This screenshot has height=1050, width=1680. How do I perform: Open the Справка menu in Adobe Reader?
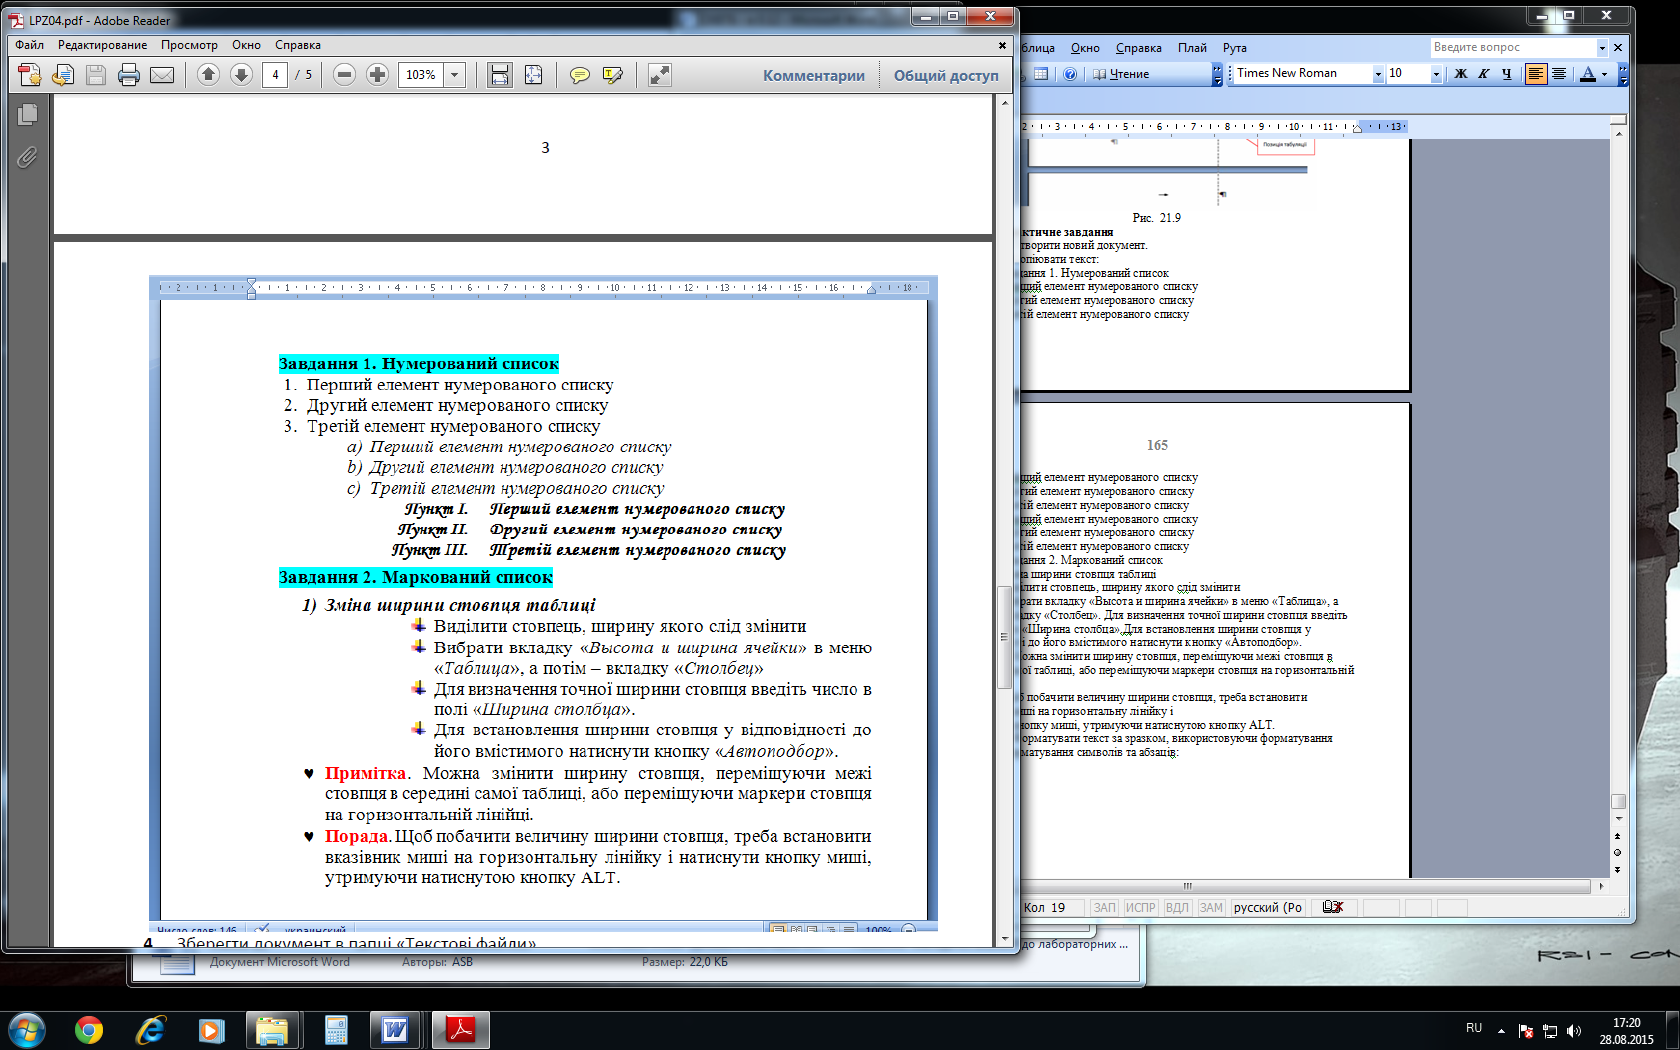click(298, 45)
